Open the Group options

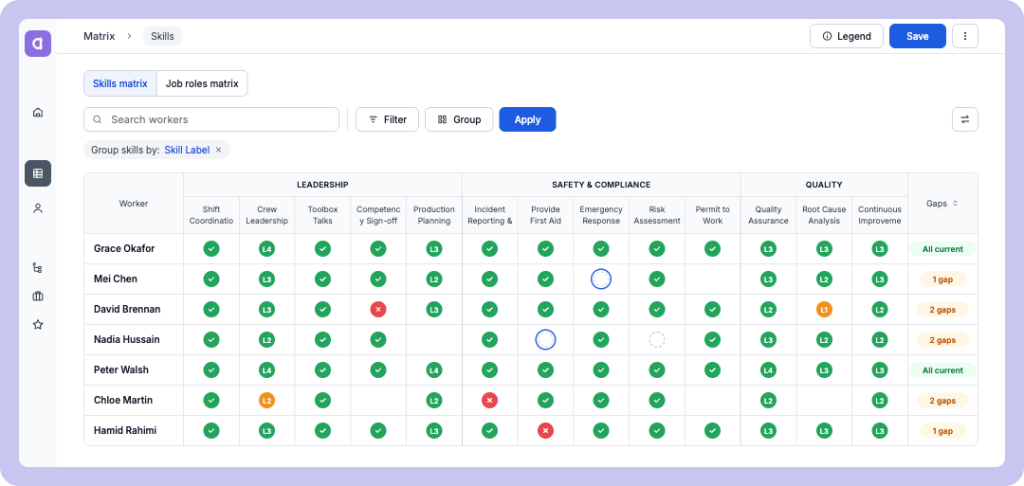[459, 120]
